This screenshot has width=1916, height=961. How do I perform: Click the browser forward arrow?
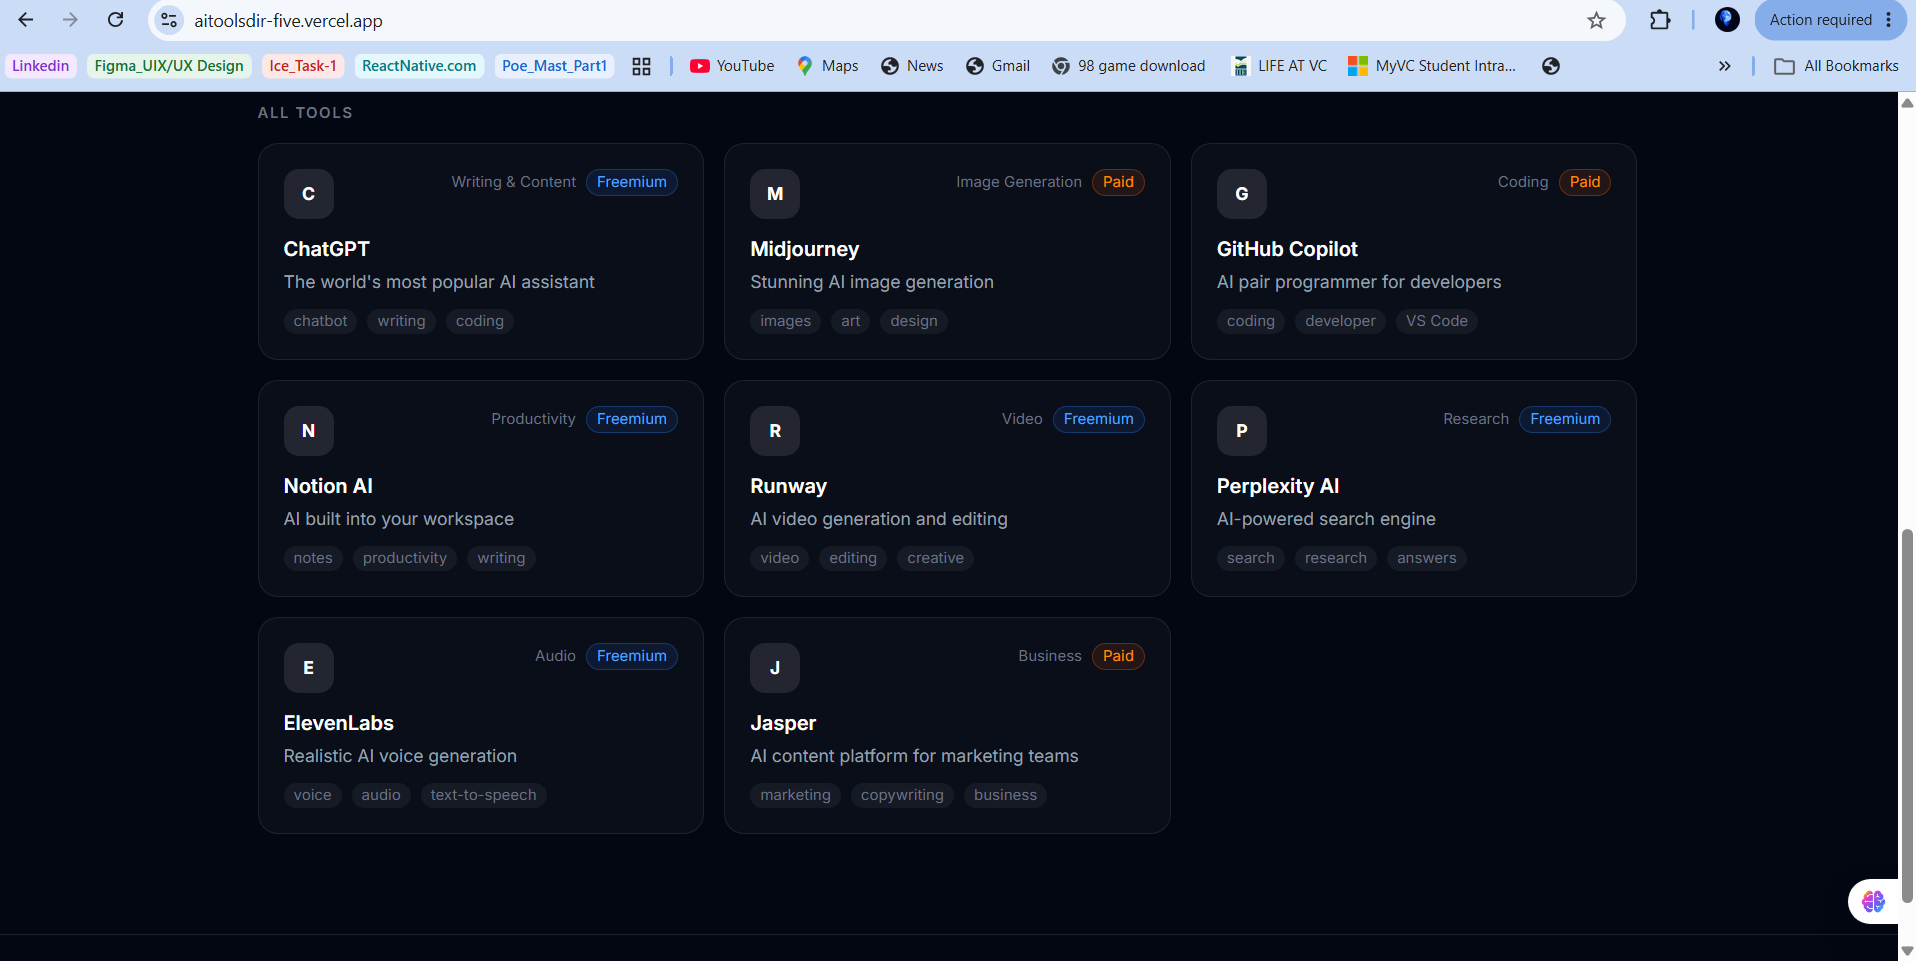[x=70, y=20]
